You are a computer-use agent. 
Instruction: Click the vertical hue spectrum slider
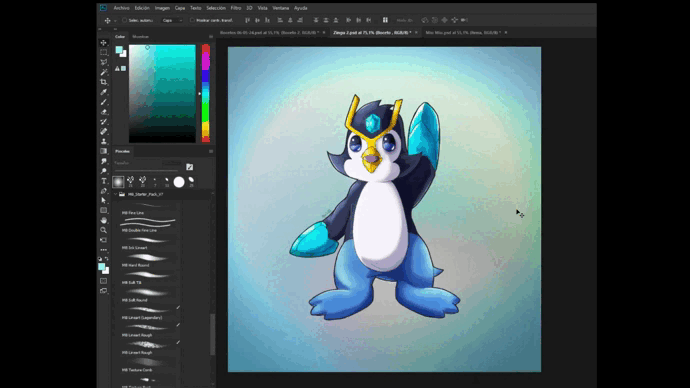[x=206, y=93]
